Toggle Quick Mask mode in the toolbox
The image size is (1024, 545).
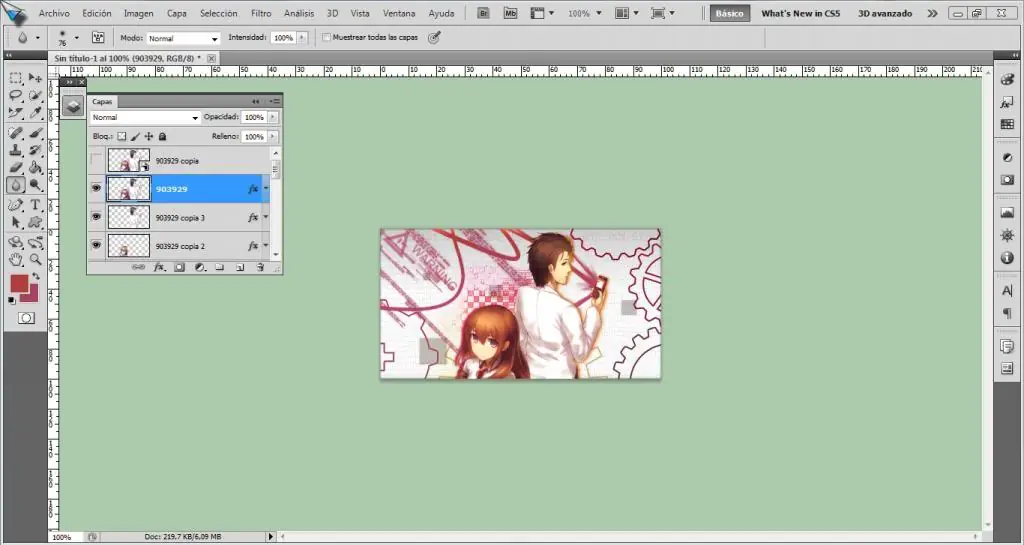click(x=26, y=318)
